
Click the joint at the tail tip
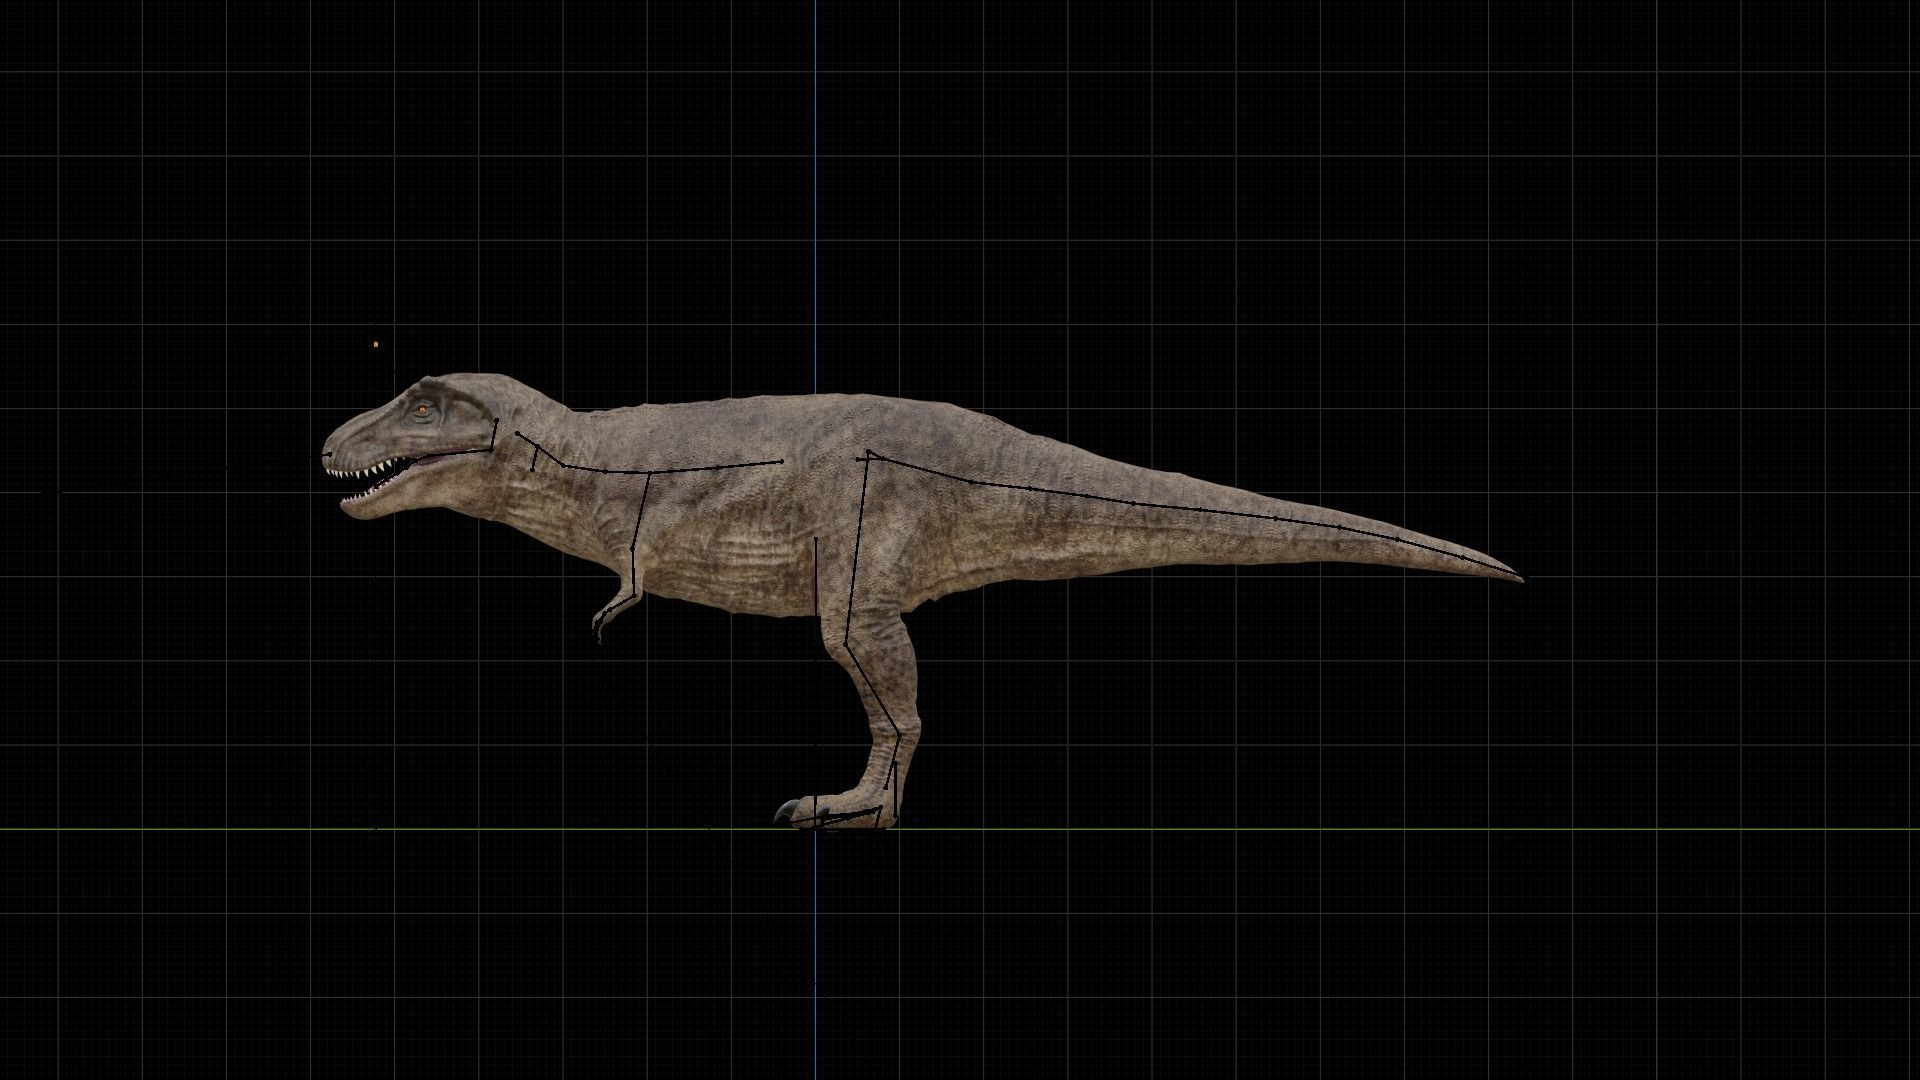click(1521, 577)
